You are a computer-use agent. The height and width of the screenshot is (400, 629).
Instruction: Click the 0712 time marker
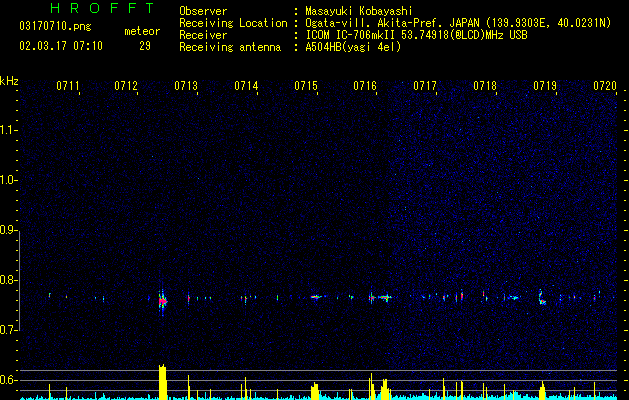point(126,85)
